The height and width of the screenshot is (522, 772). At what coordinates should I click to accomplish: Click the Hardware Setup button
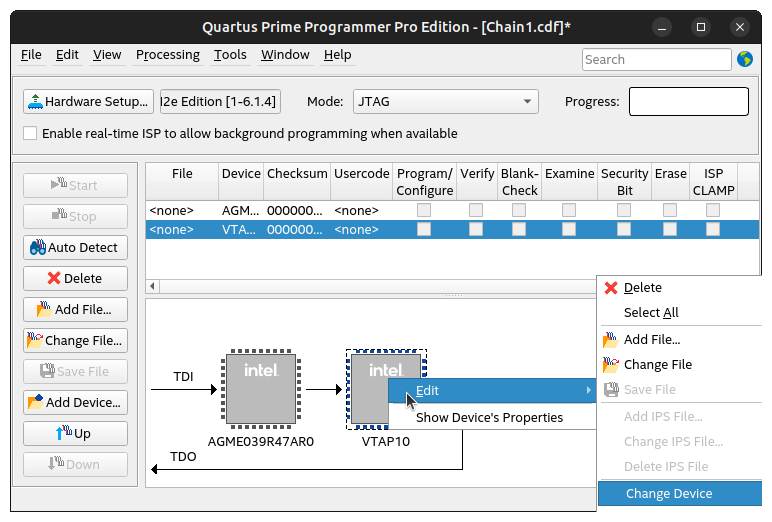(88, 101)
